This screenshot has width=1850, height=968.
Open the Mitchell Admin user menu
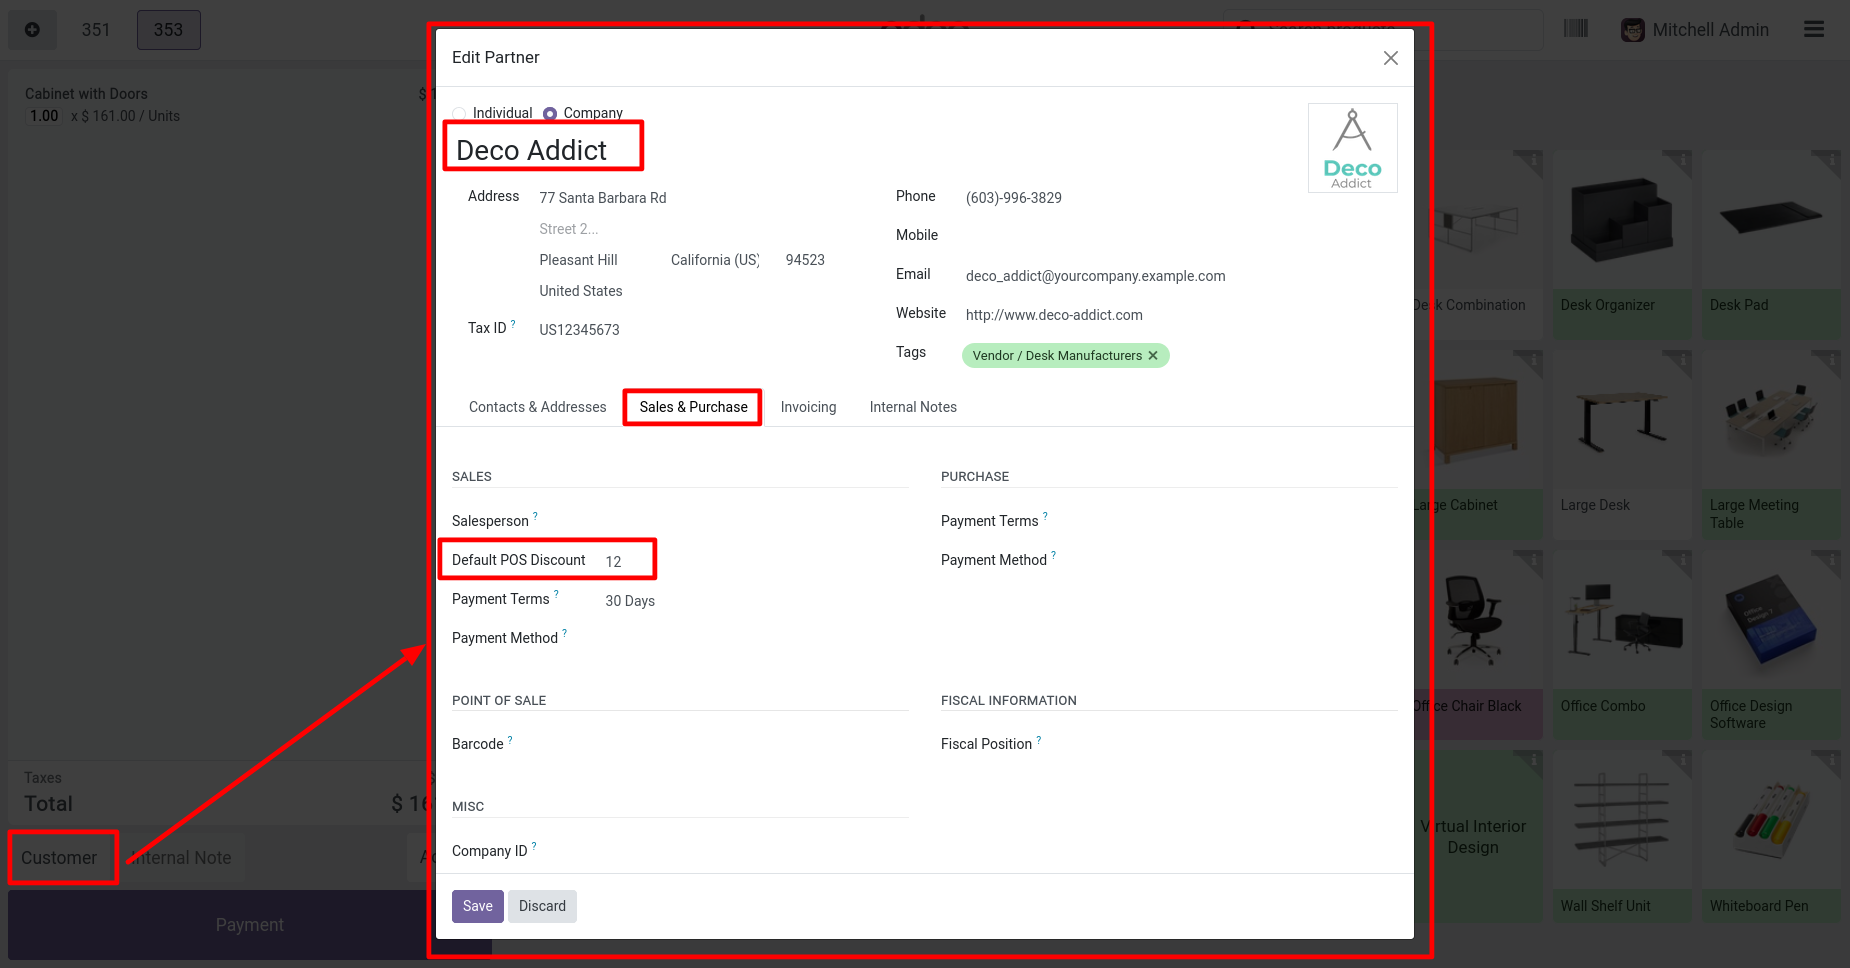pyautogui.click(x=1695, y=30)
